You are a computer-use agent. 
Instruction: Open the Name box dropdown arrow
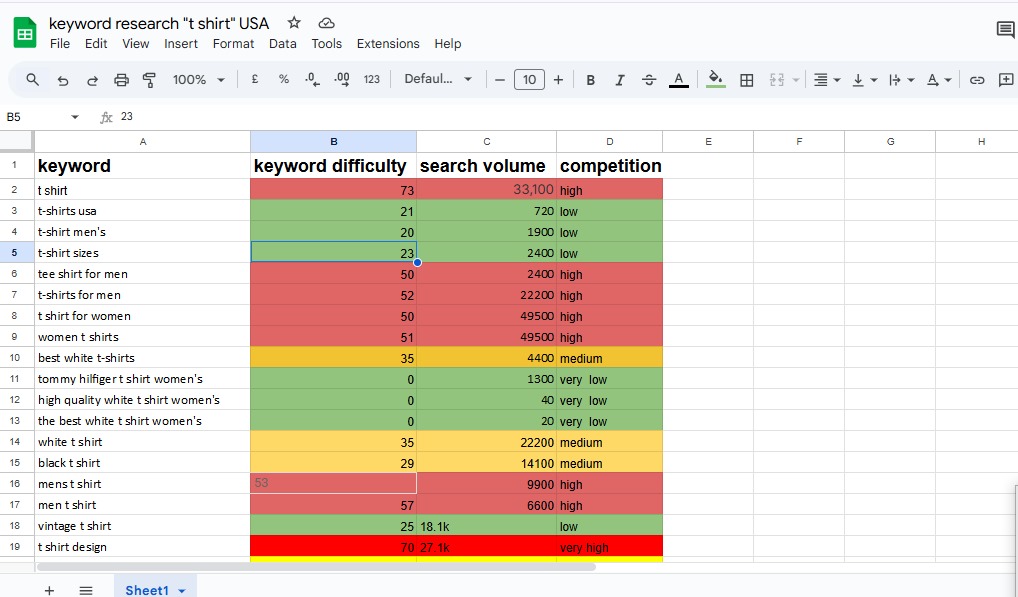75,117
